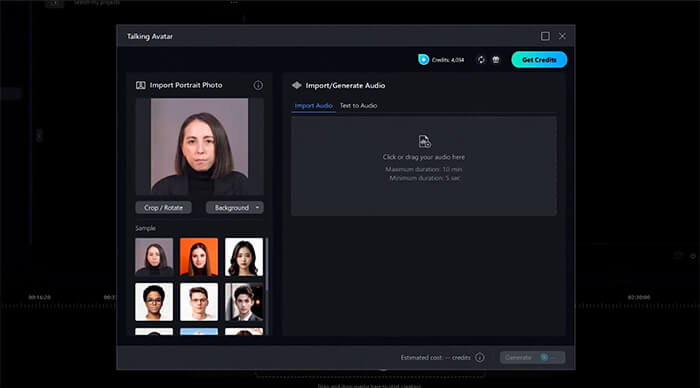Maximize the Talking Avatar dialog
Screen dimensions: 700x388
point(545,36)
